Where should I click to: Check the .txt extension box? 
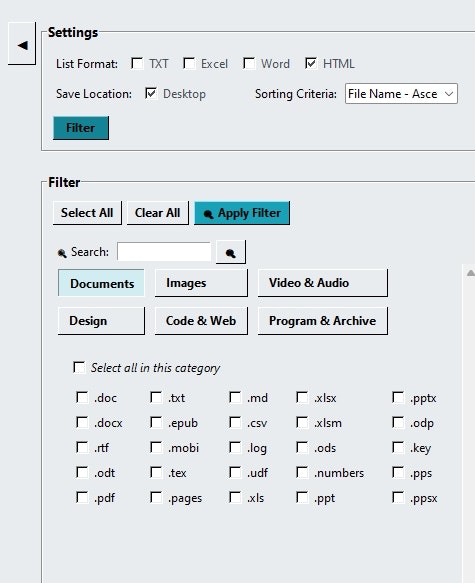156,397
